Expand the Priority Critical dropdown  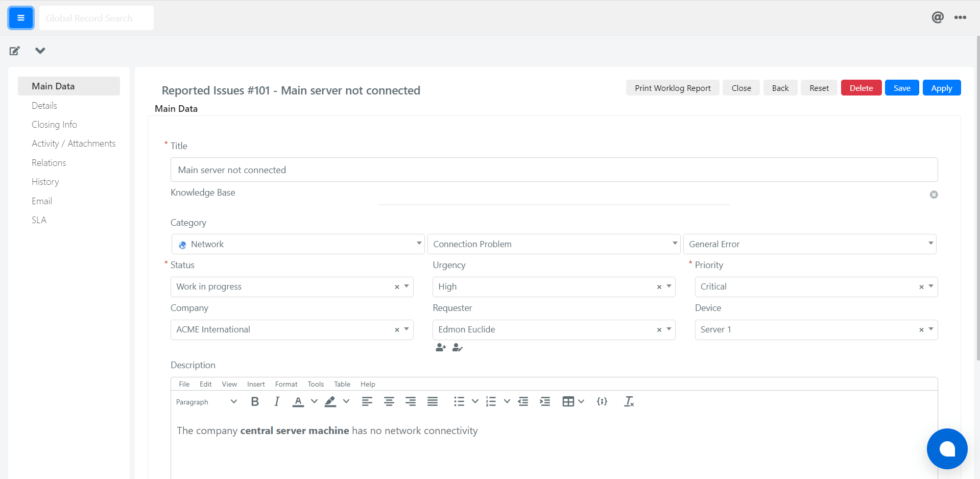click(x=931, y=286)
